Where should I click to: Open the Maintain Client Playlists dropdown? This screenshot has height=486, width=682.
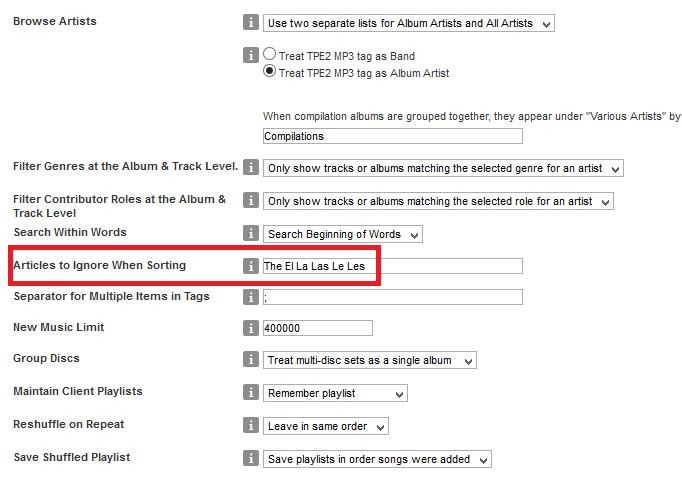click(335, 393)
